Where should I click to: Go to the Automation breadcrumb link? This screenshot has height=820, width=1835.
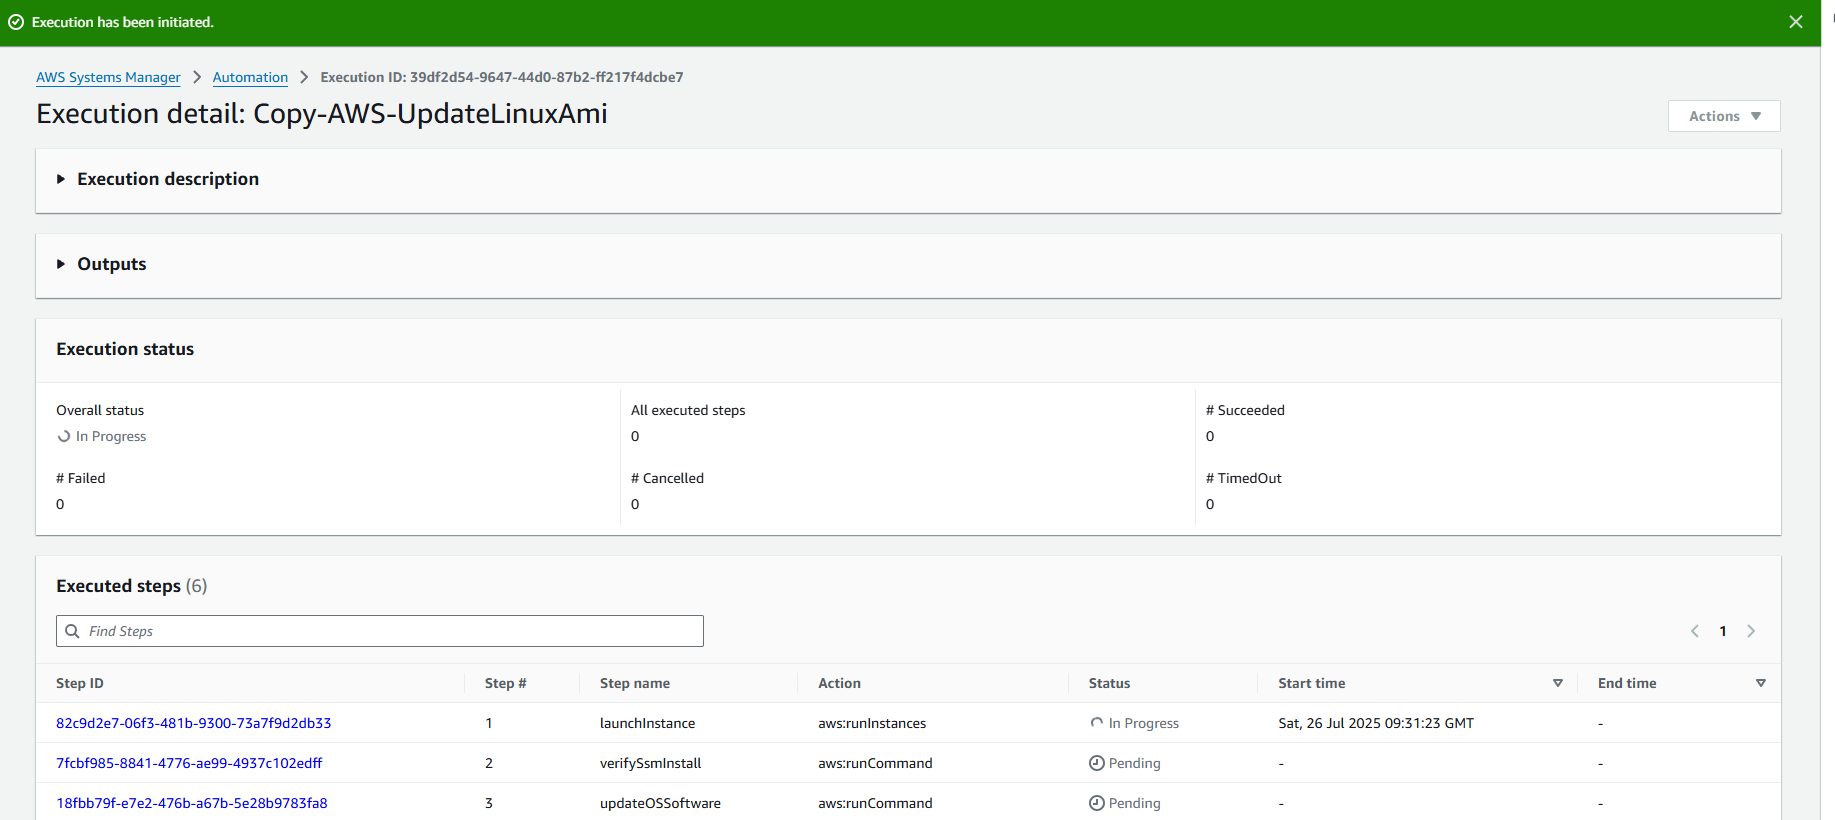[x=250, y=77]
